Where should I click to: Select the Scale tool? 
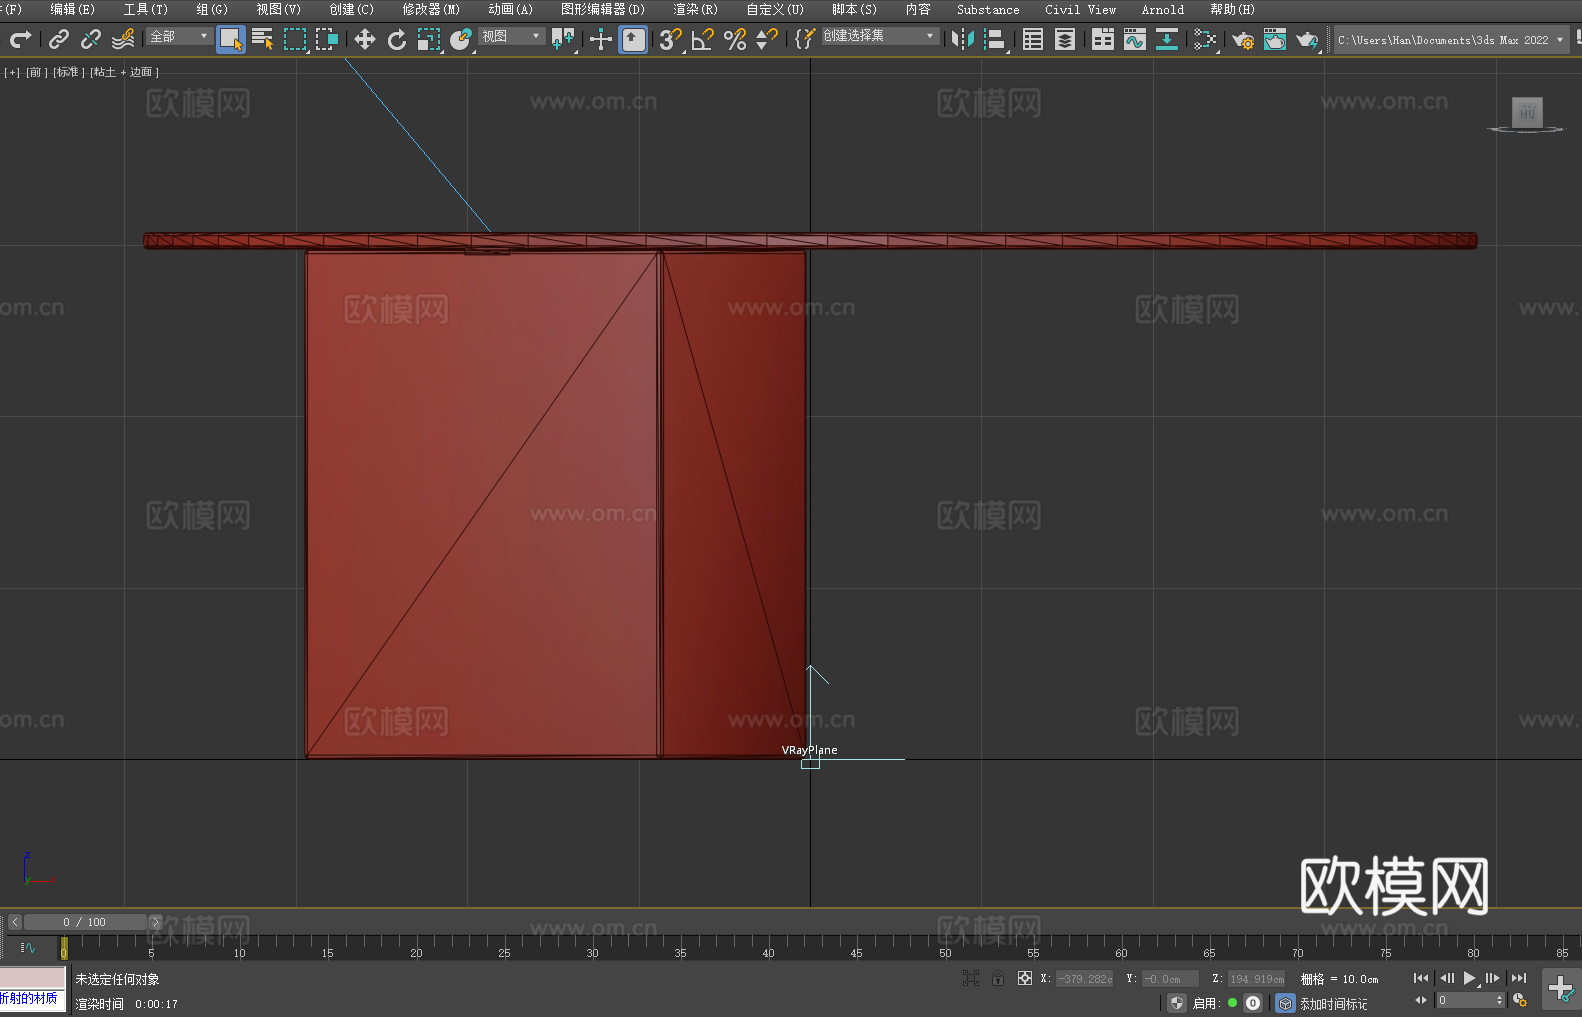pos(429,39)
